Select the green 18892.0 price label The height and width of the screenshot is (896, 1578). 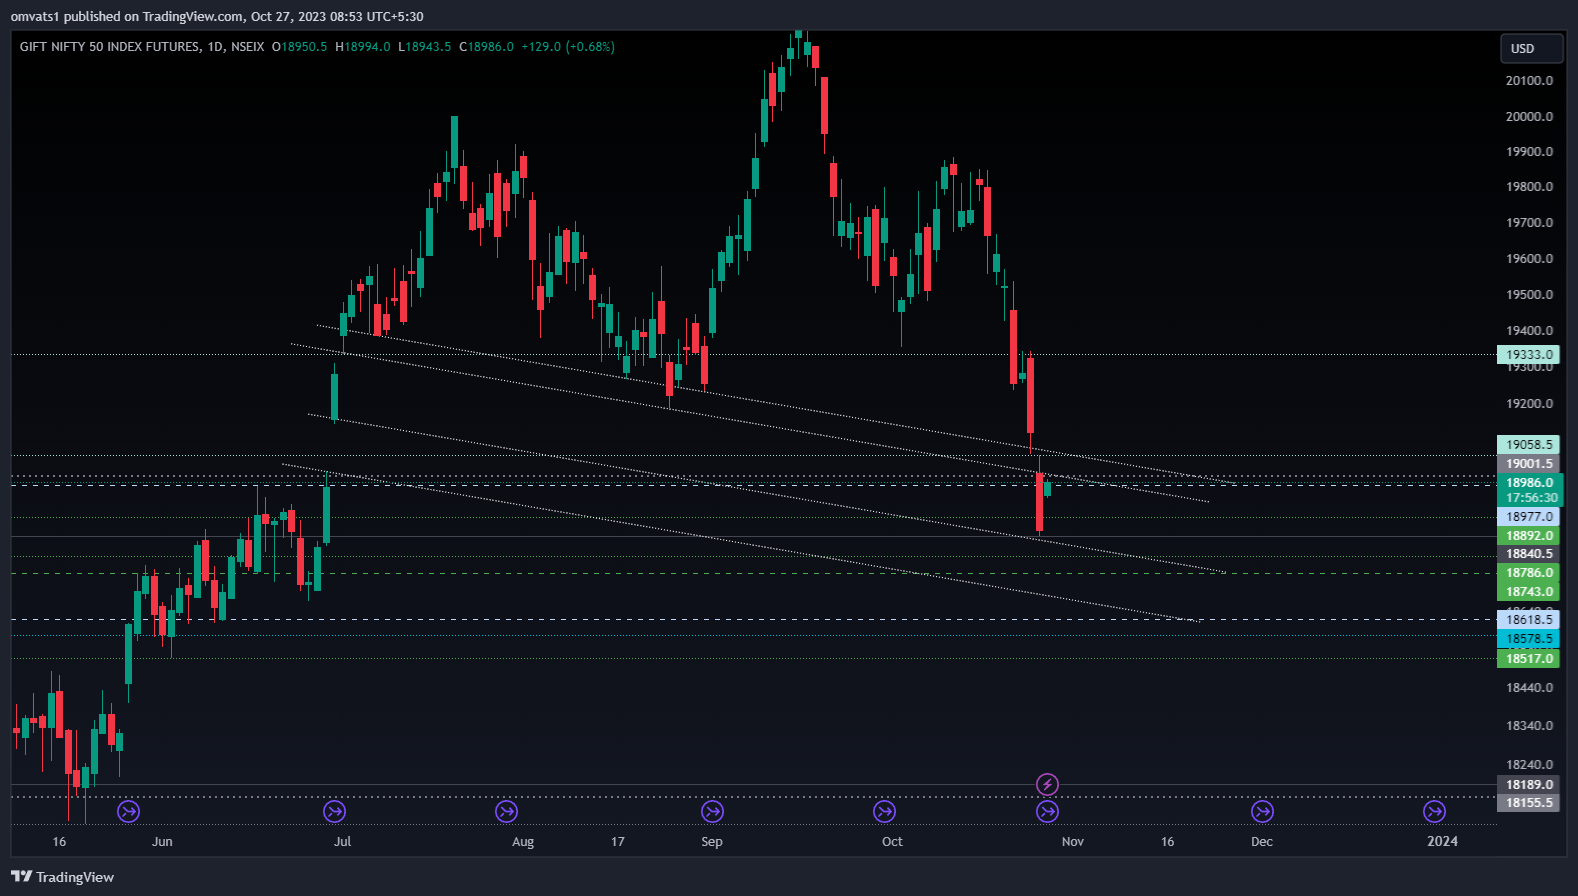1529,535
